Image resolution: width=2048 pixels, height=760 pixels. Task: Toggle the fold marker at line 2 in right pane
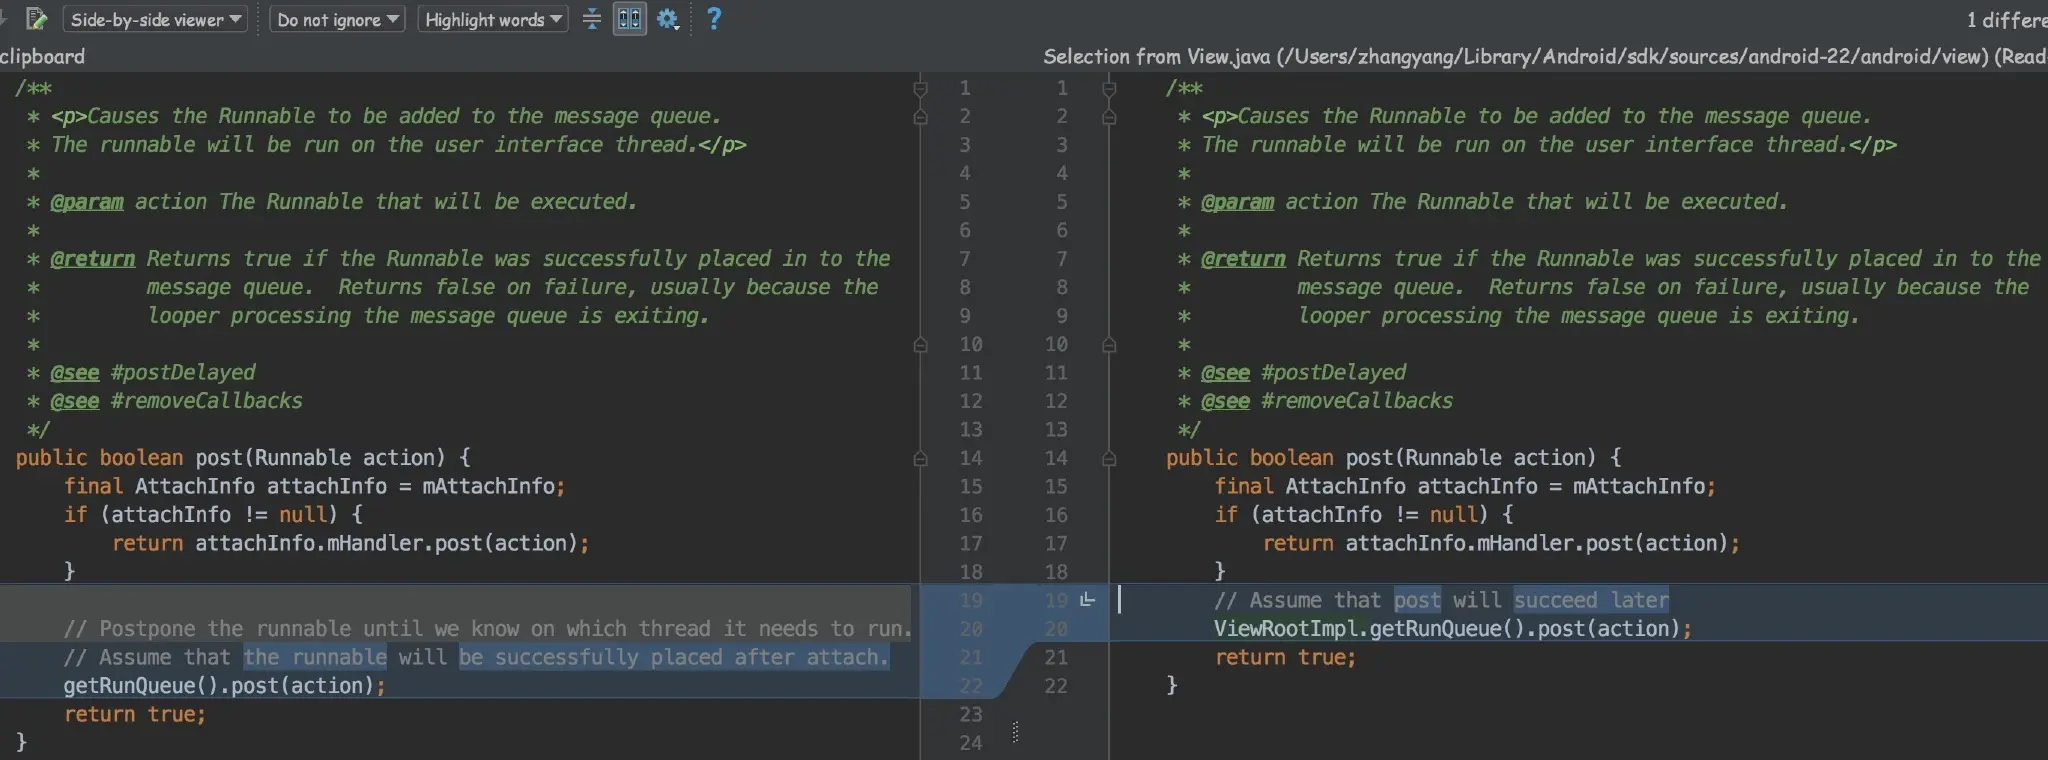pos(1109,116)
